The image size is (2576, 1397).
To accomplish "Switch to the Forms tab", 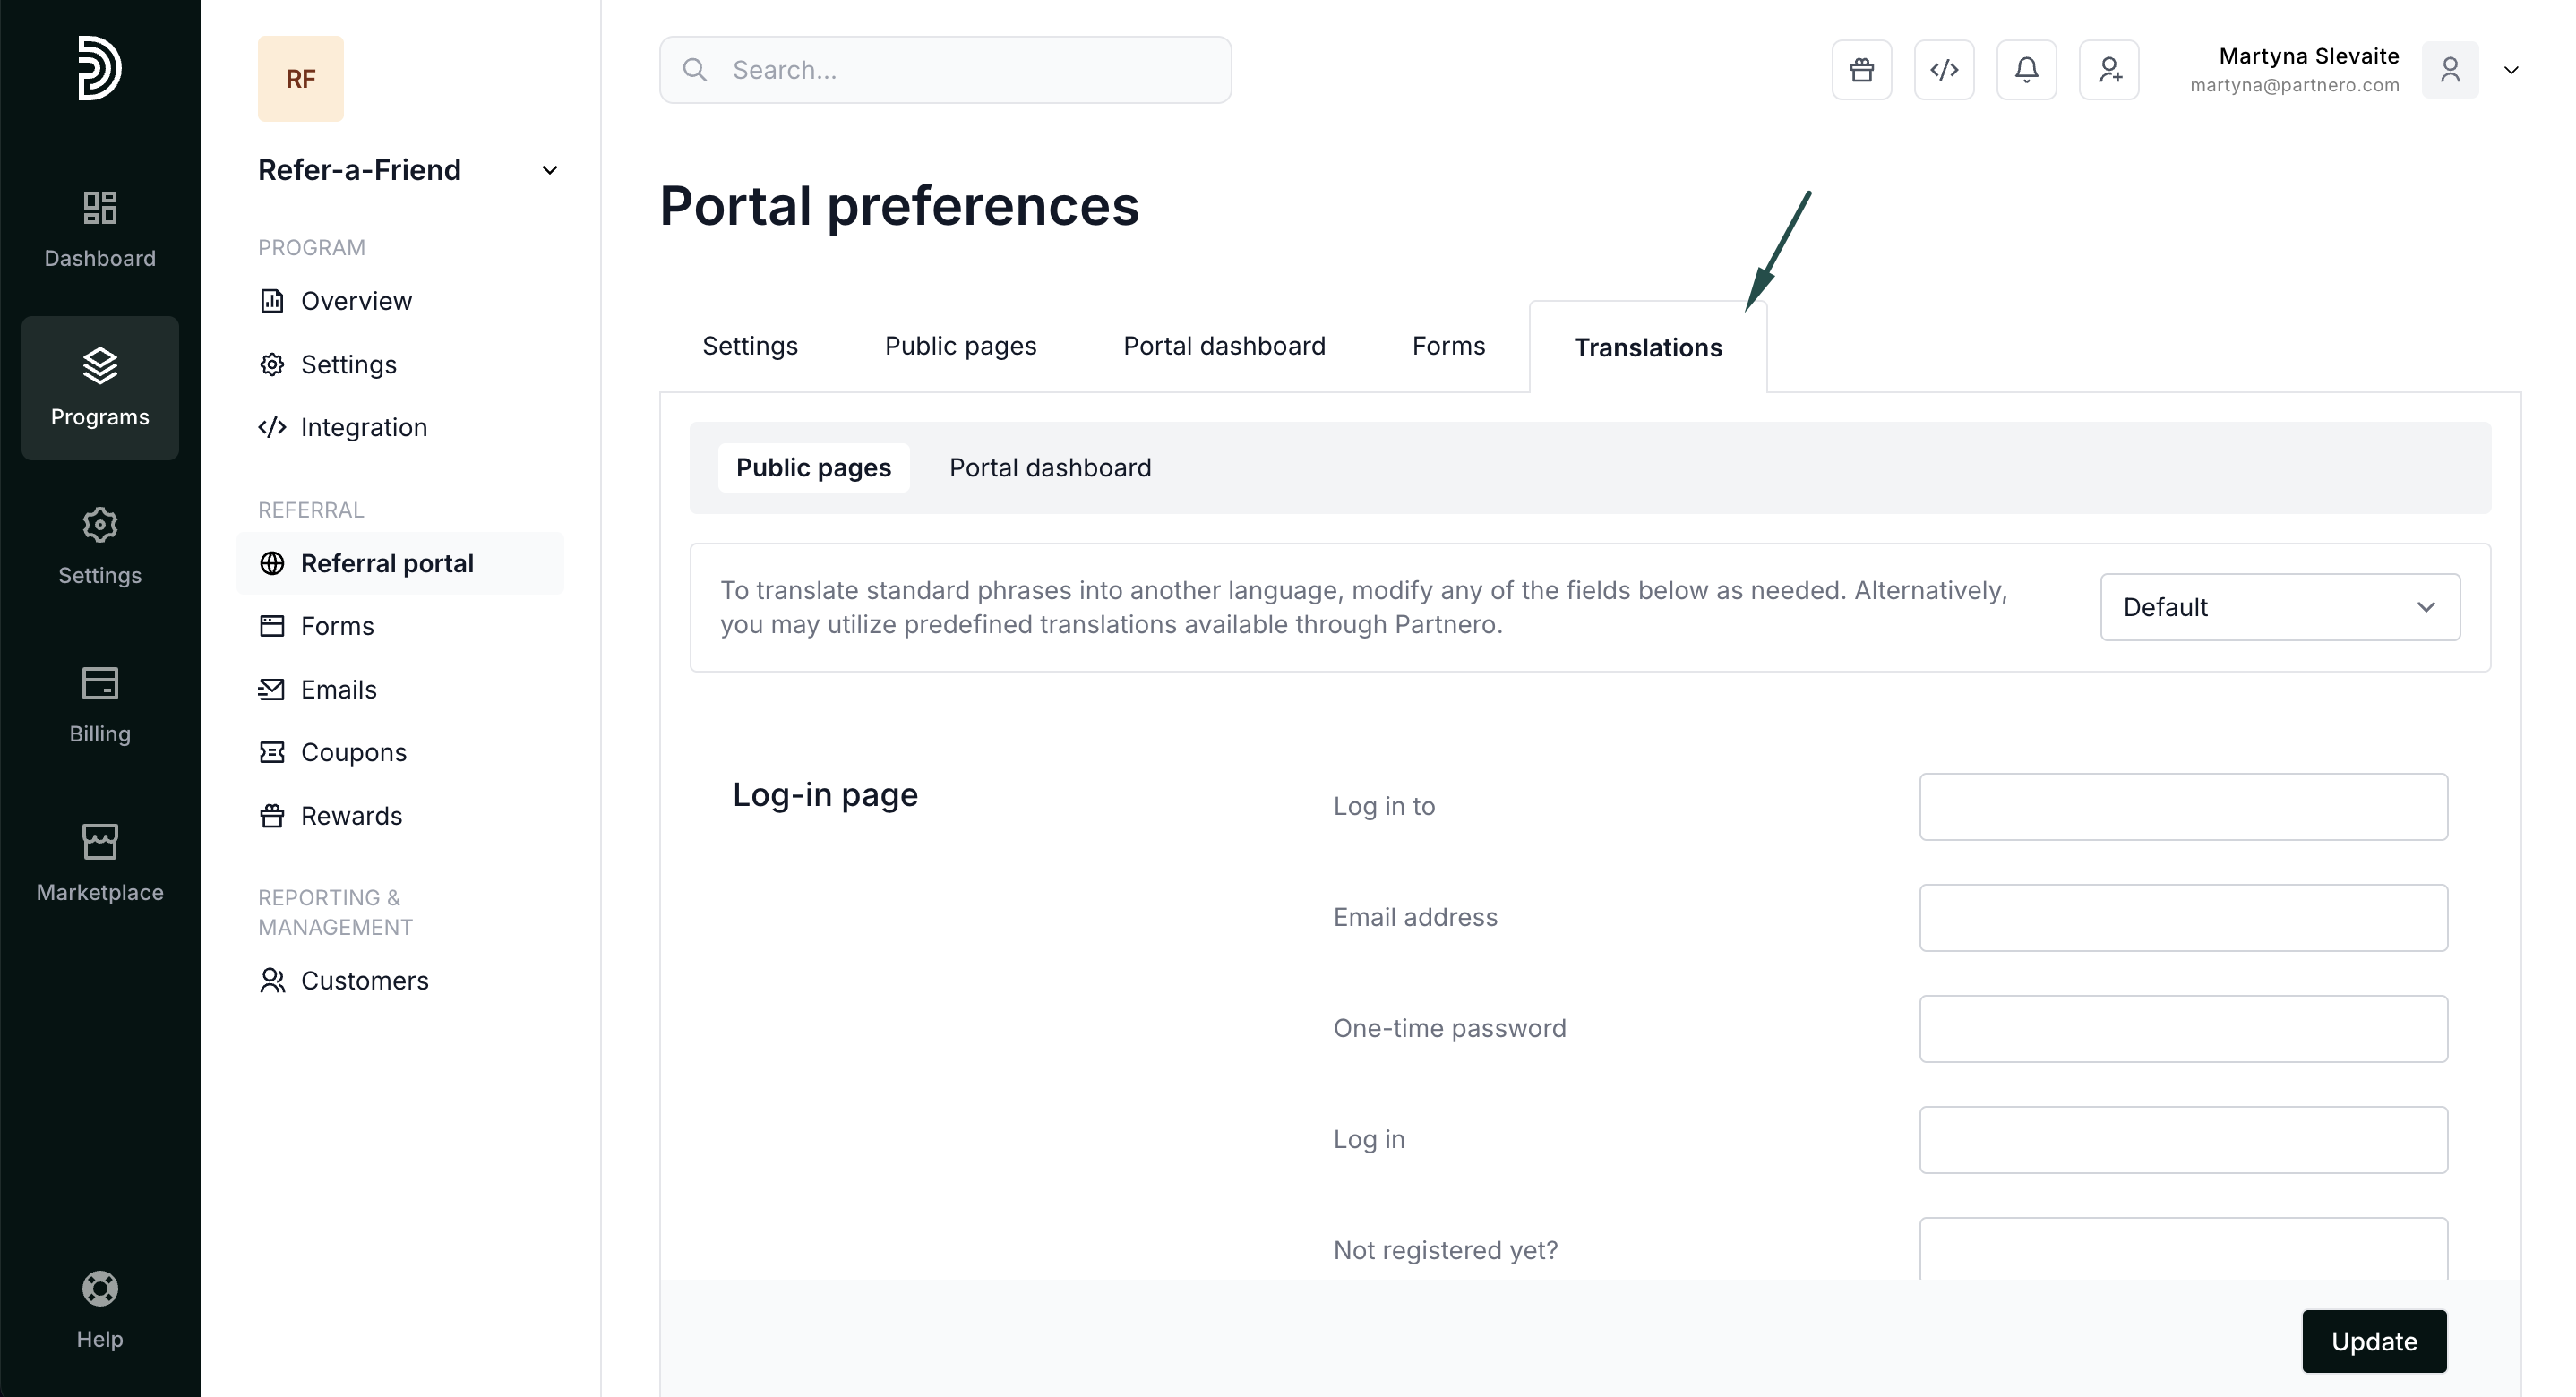I will click(x=1448, y=346).
